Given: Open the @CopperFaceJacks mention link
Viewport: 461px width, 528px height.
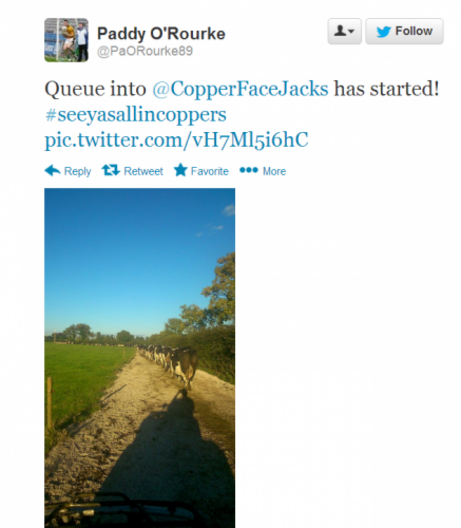Looking at the screenshot, I should 240,89.
